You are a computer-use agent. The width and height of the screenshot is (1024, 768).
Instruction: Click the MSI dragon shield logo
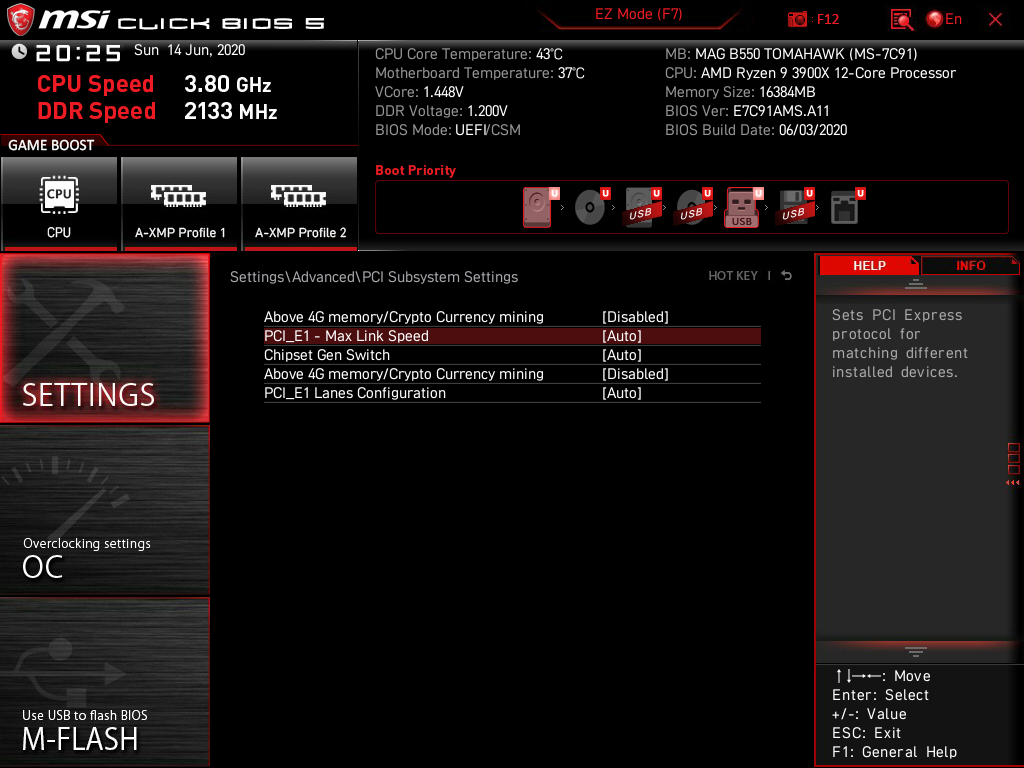click(20, 20)
